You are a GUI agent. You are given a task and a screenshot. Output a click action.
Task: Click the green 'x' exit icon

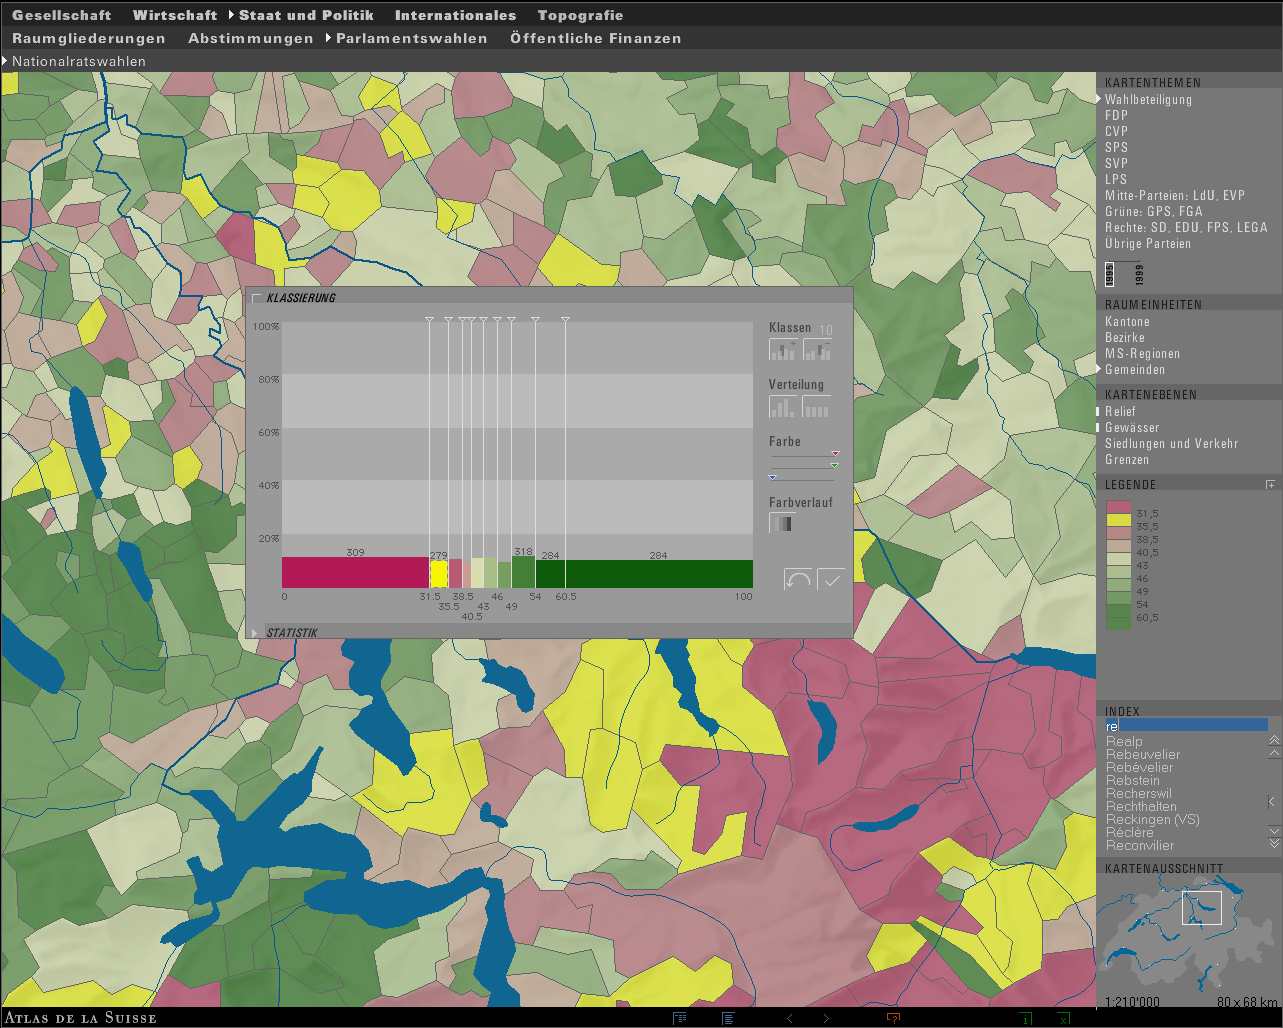(x=1063, y=1018)
